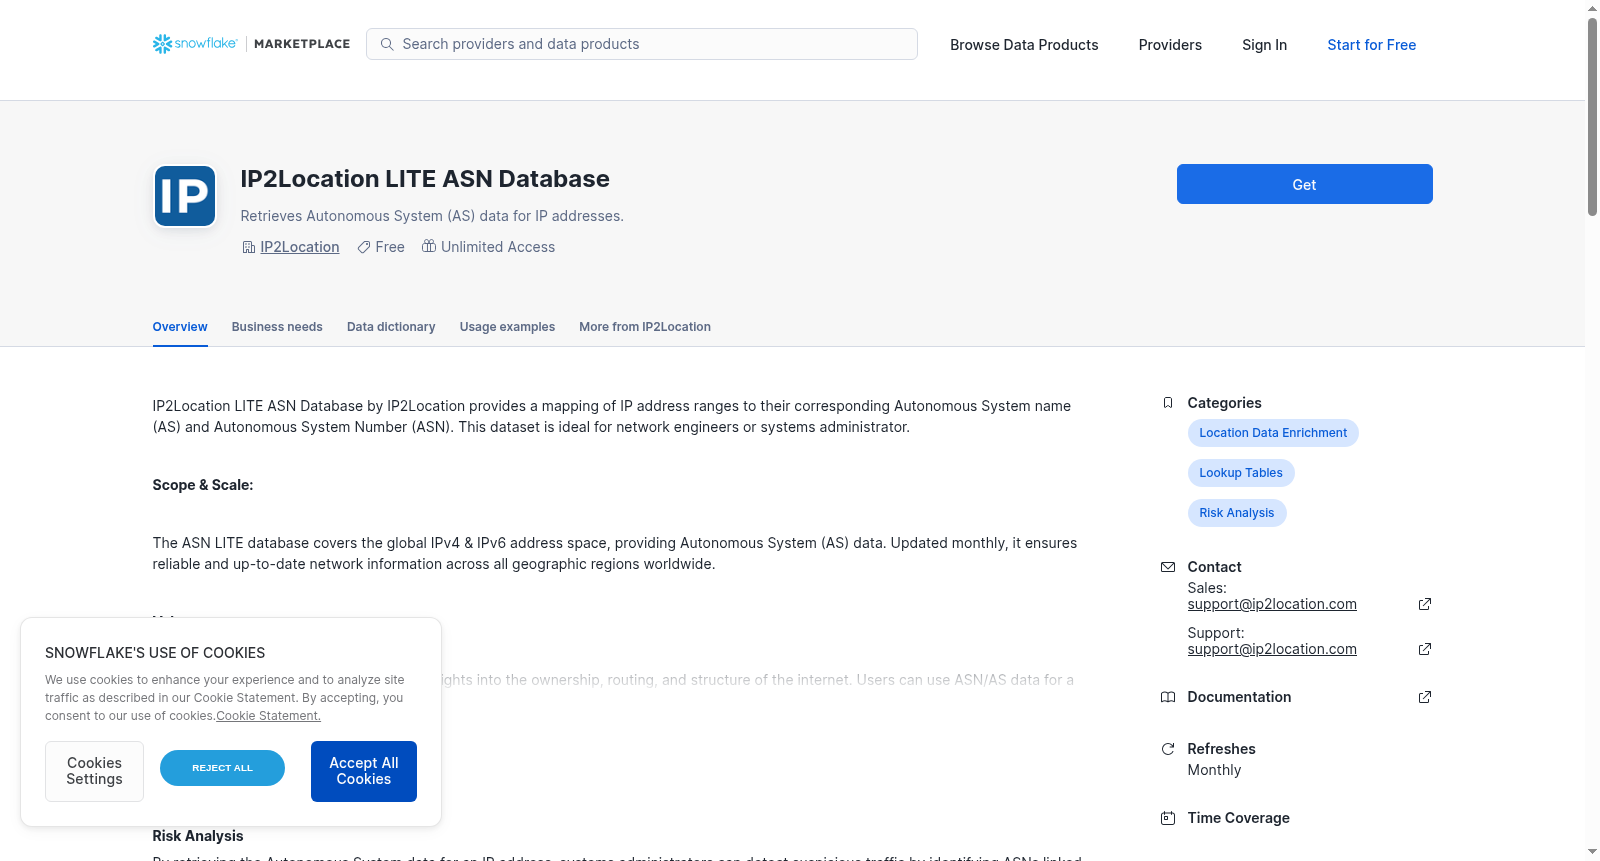Click the Unlimited Access label
Screen dimensions: 1600x861
point(498,247)
